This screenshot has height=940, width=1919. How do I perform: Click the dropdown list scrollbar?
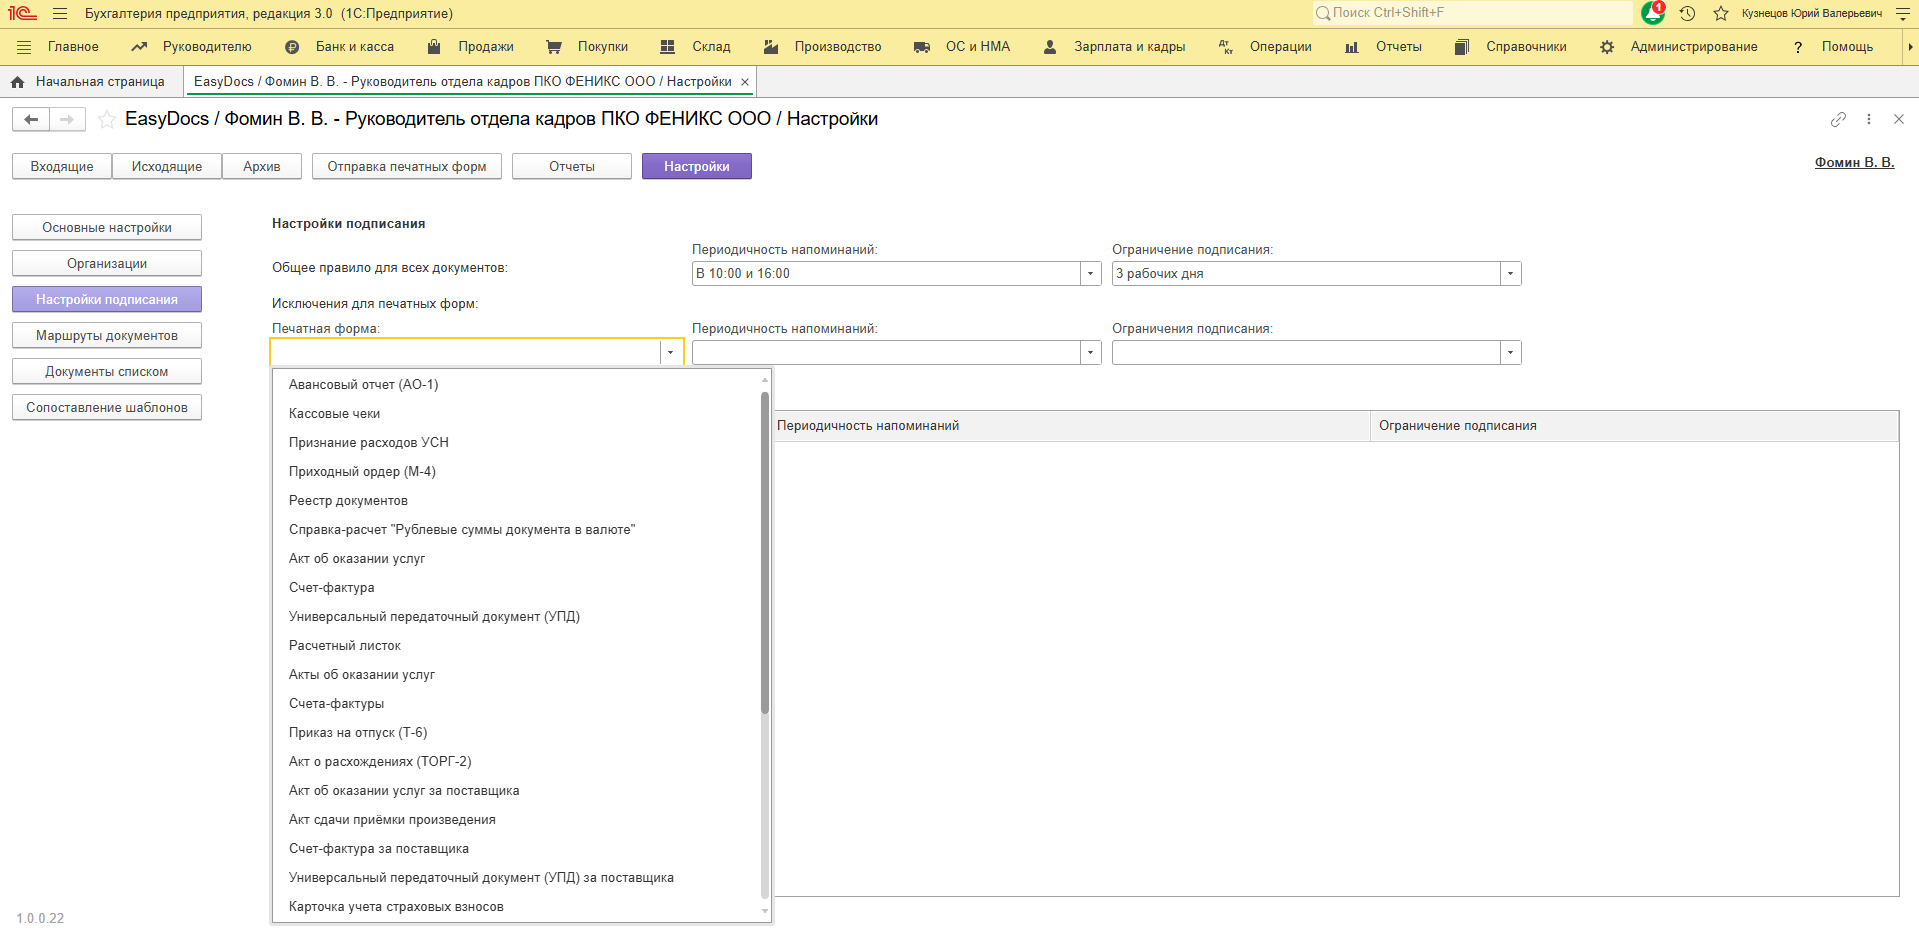pos(765,552)
